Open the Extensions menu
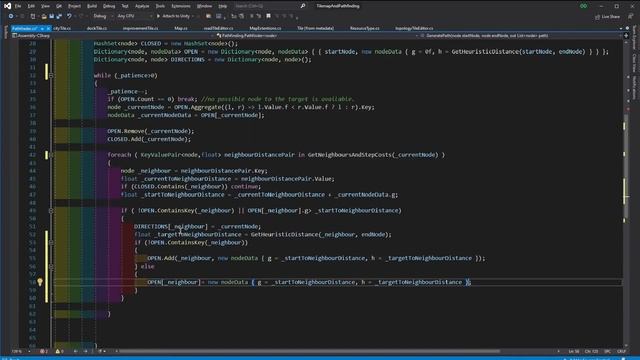The height and width of the screenshot is (360, 640). coord(180,6)
